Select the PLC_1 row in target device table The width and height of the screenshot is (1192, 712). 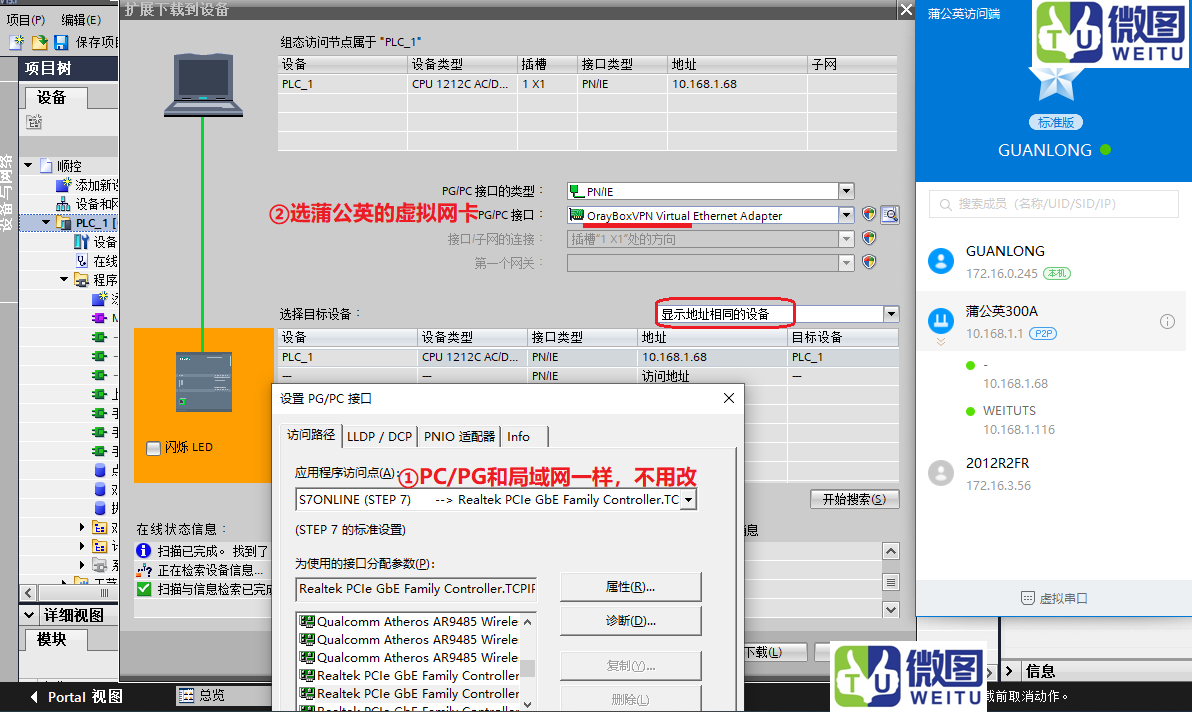[588, 356]
